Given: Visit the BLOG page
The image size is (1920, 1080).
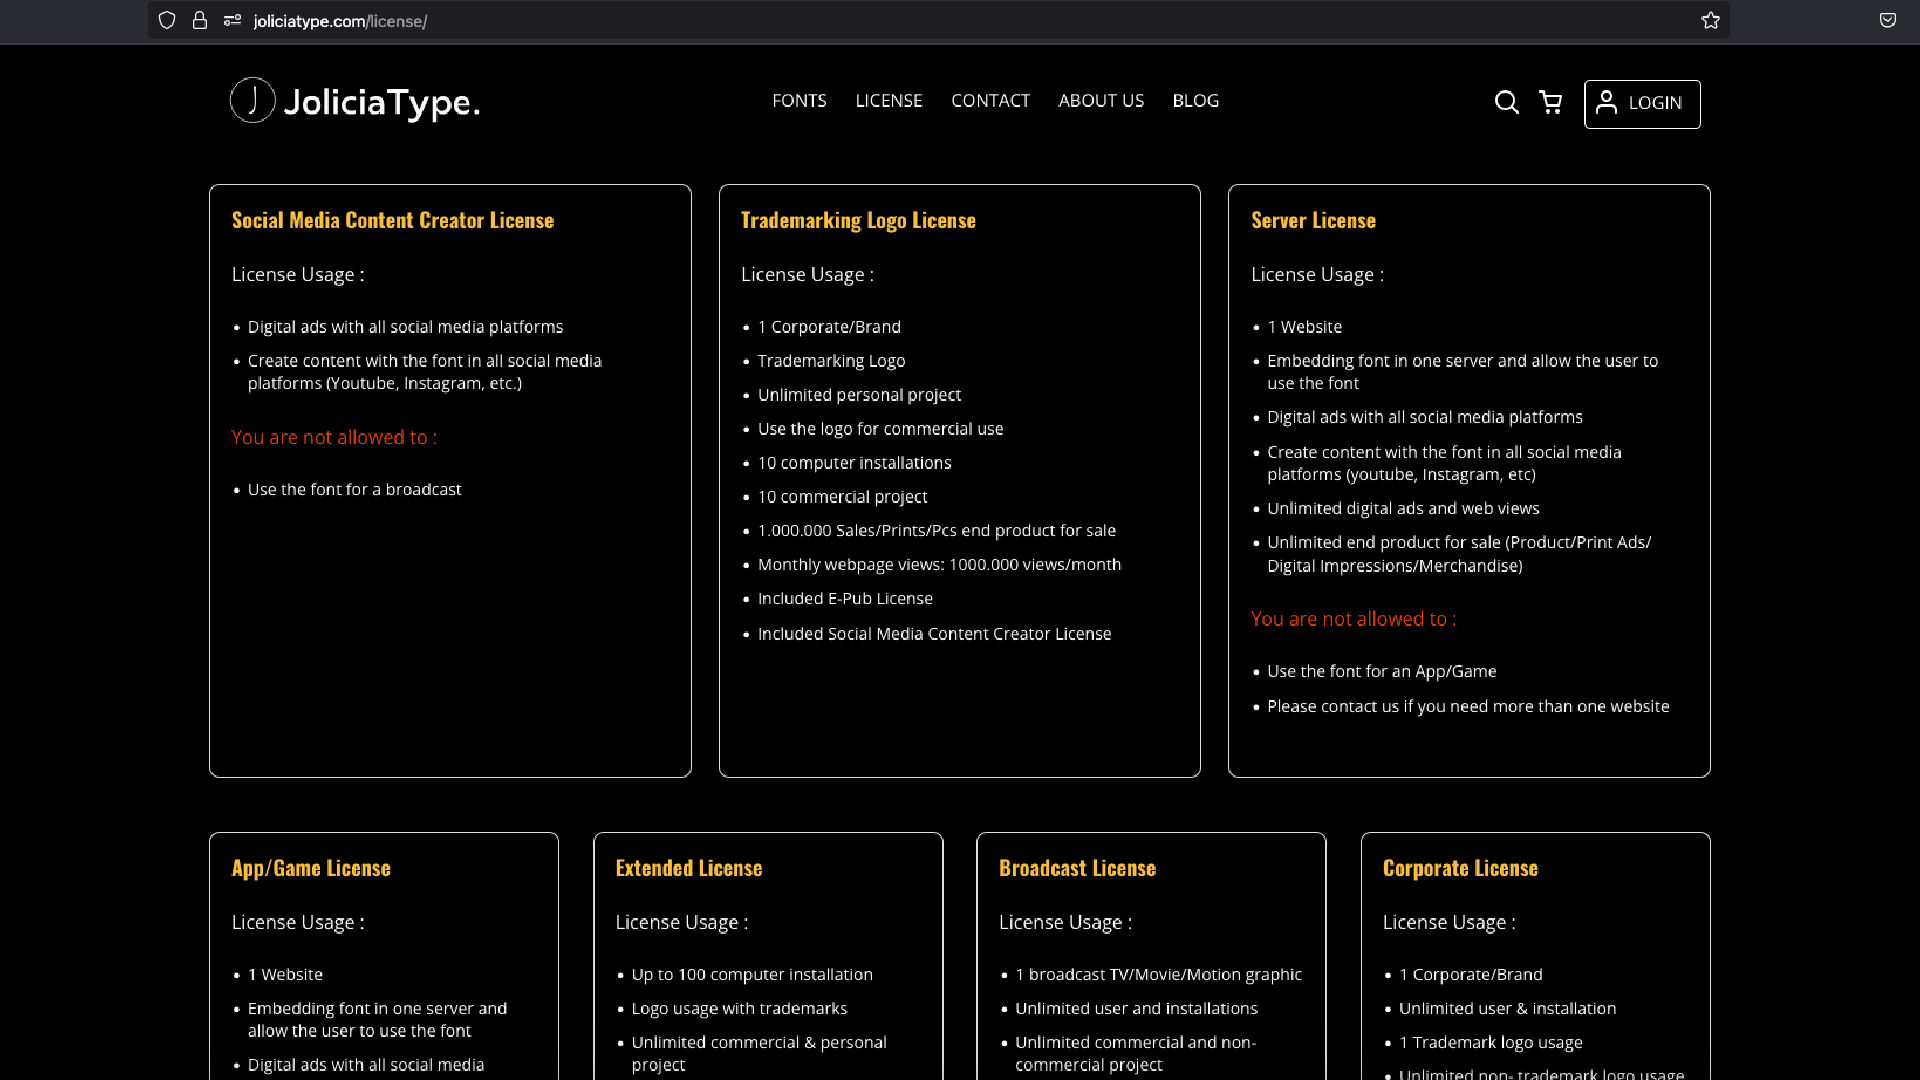Looking at the screenshot, I should click(x=1195, y=101).
